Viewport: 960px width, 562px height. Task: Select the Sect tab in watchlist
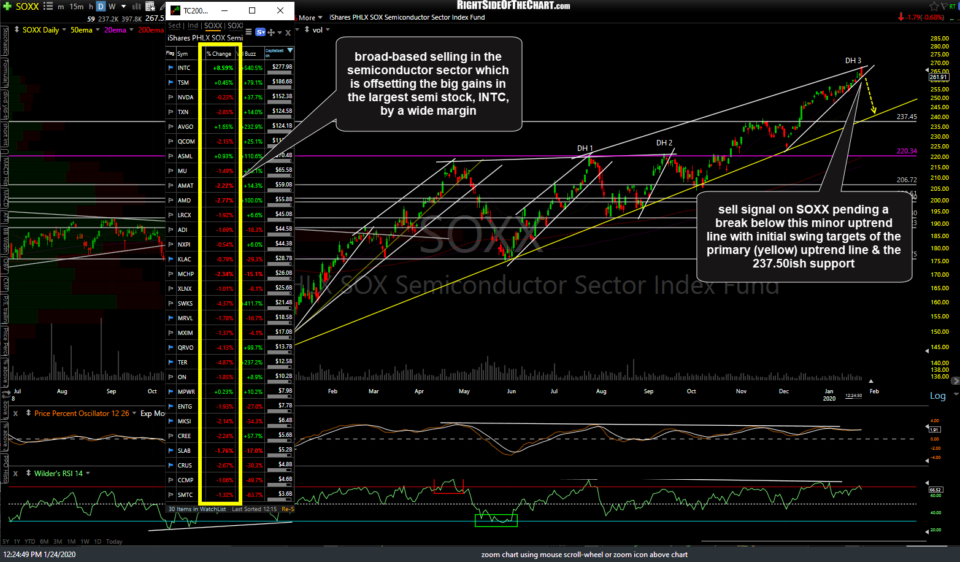174,26
